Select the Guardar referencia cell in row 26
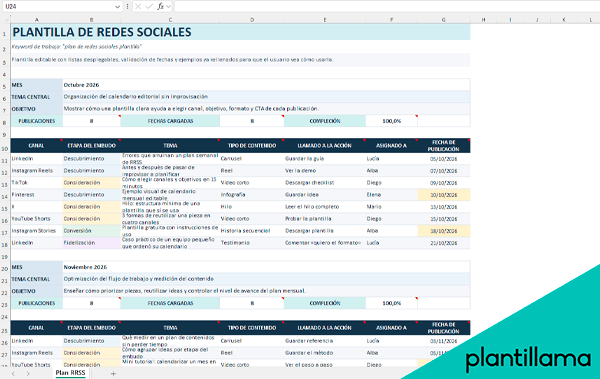Viewport: 600px width, 379px height. pyautogui.click(x=324, y=341)
